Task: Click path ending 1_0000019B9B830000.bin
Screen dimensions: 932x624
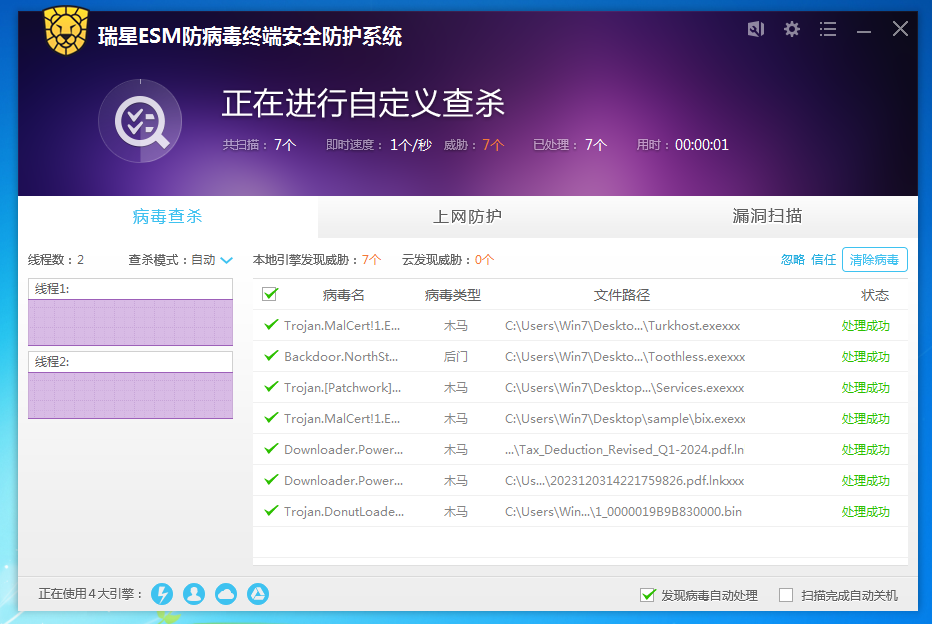Action: click(x=624, y=512)
